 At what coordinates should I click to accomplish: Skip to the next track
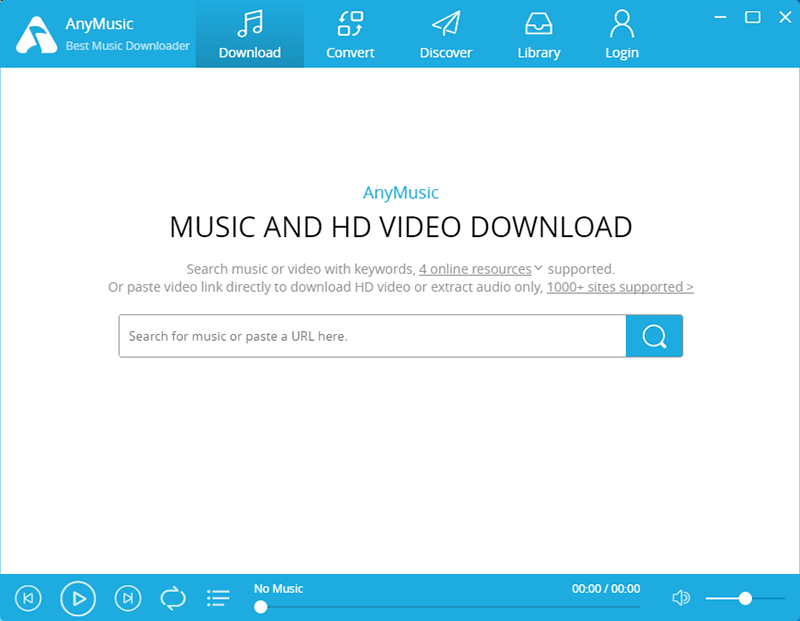point(128,598)
